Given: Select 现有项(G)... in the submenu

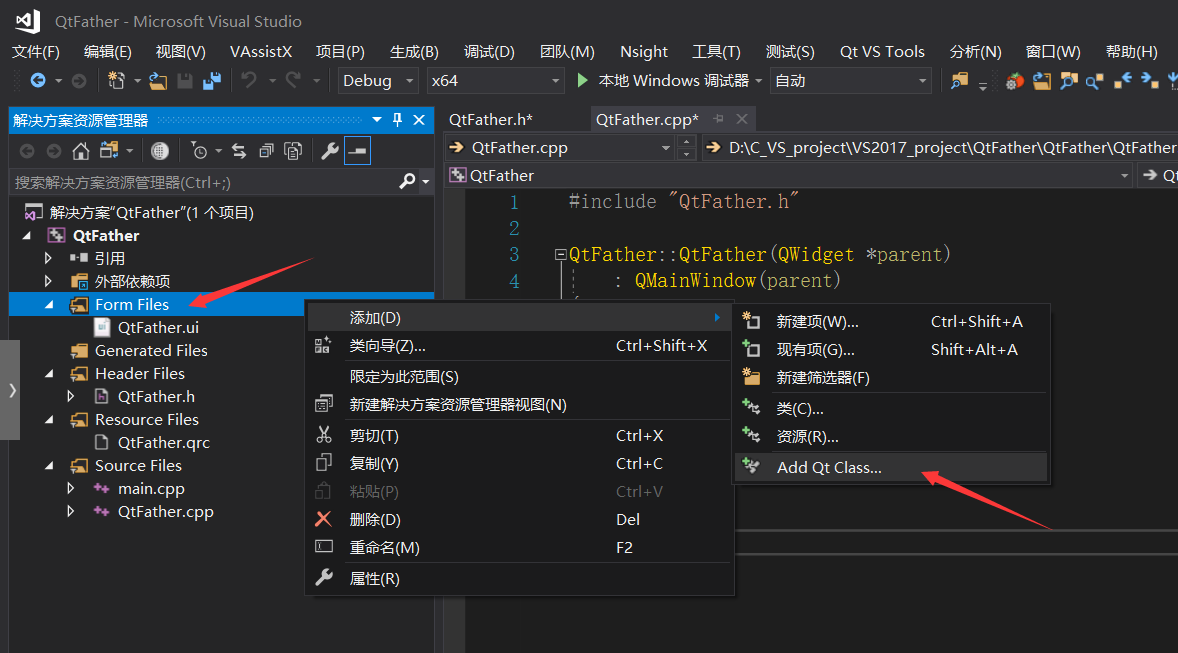Looking at the screenshot, I should point(890,349).
